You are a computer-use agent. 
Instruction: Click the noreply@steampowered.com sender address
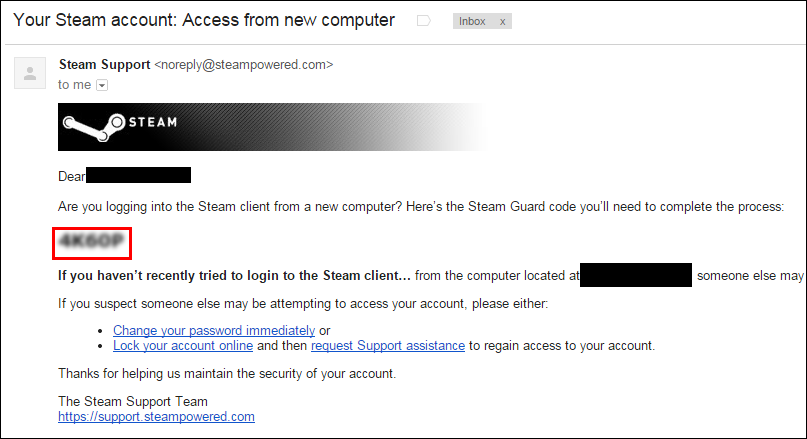(x=244, y=65)
